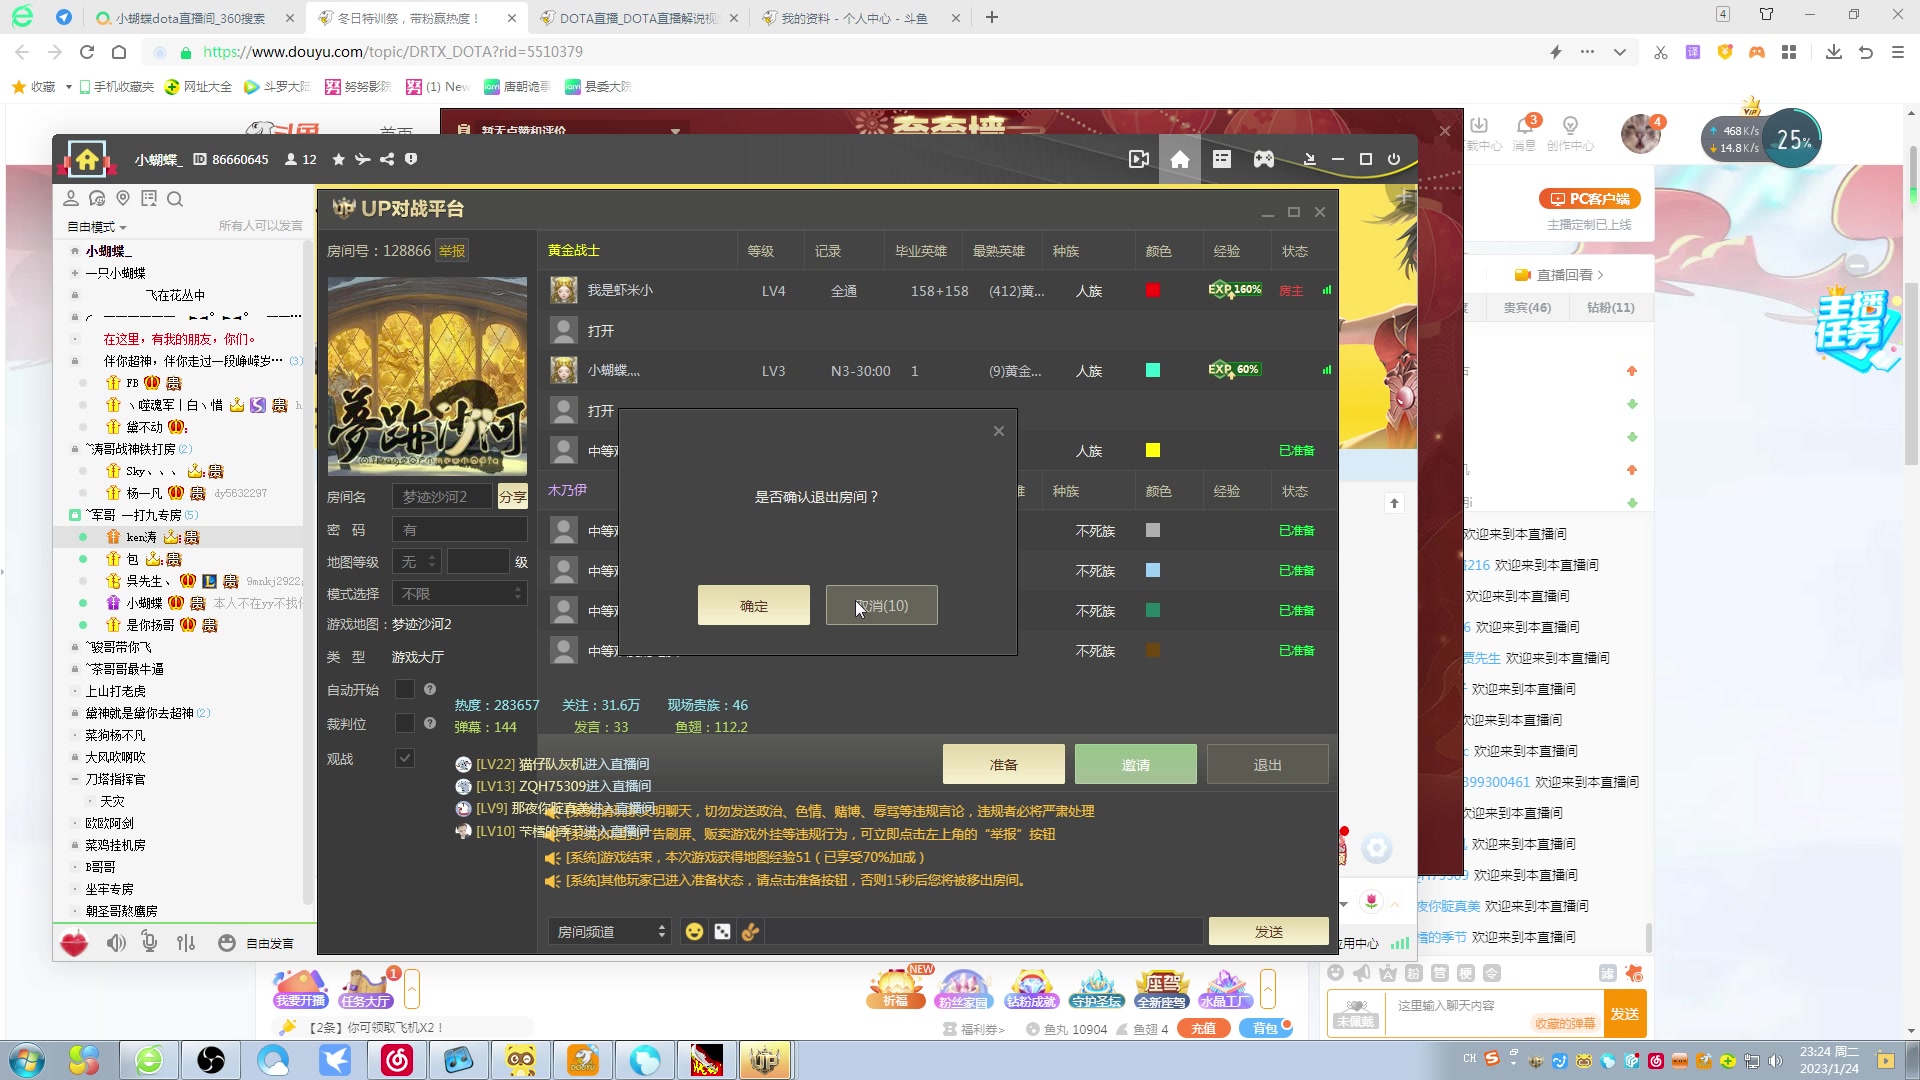Click the cyan color swatch of 小蝴蝶

tap(1153, 370)
